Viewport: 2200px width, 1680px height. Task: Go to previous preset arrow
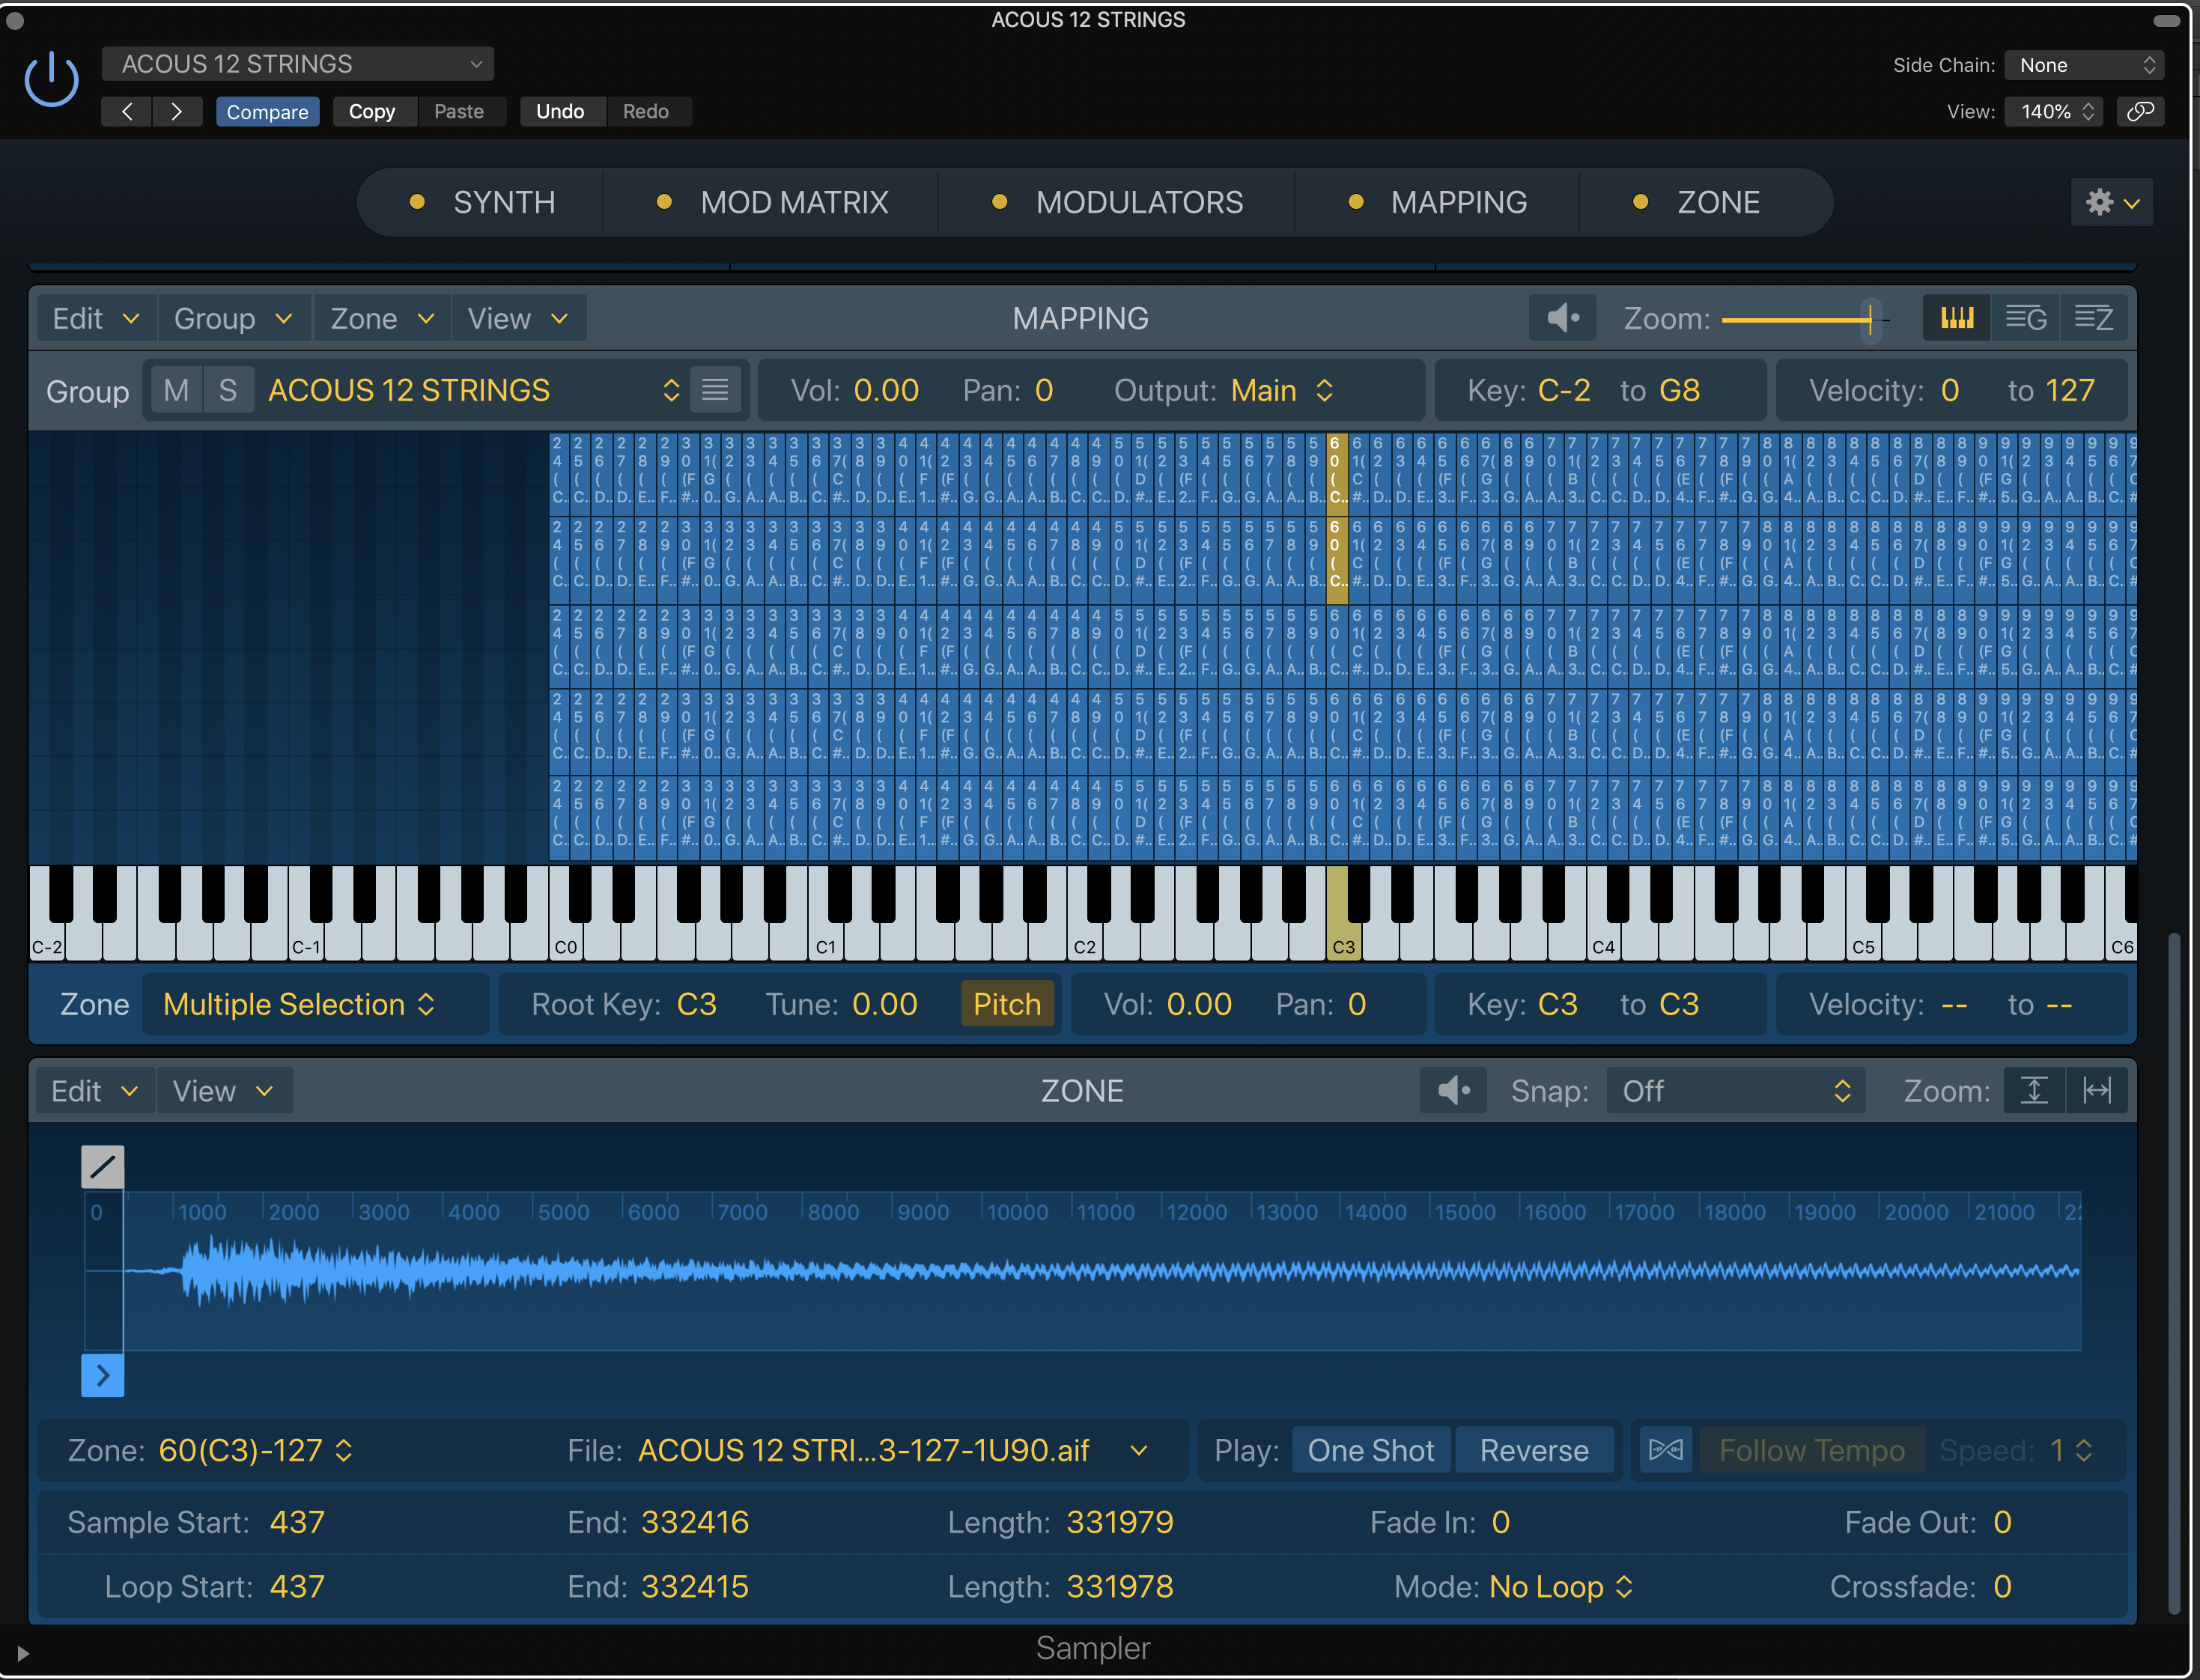click(127, 111)
